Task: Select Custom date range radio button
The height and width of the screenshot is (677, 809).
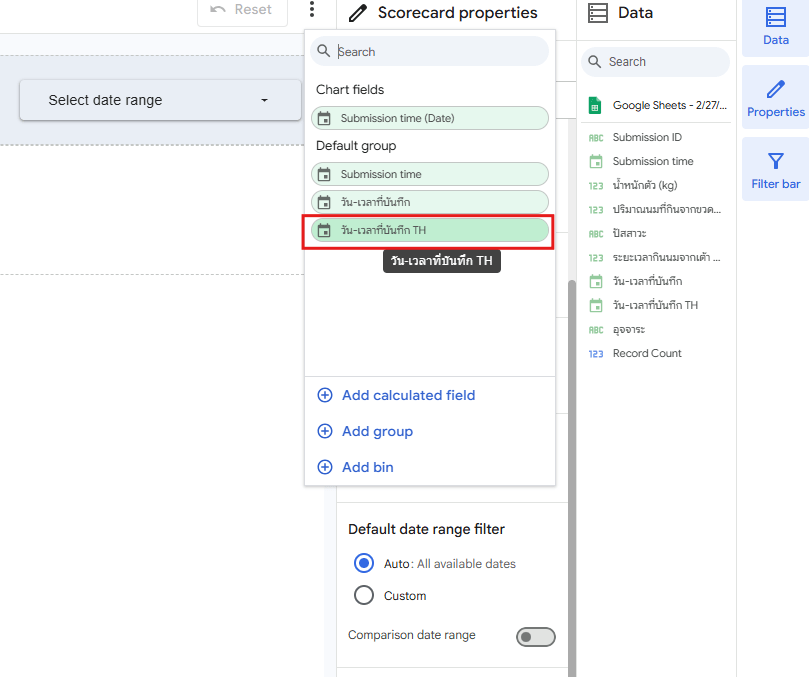Action: (x=364, y=595)
